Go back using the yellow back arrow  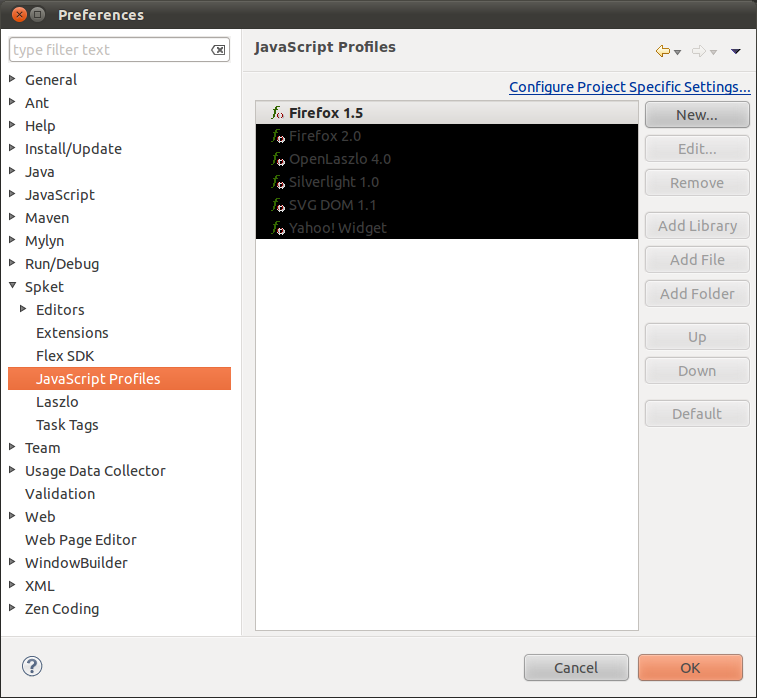click(x=662, y=51)
